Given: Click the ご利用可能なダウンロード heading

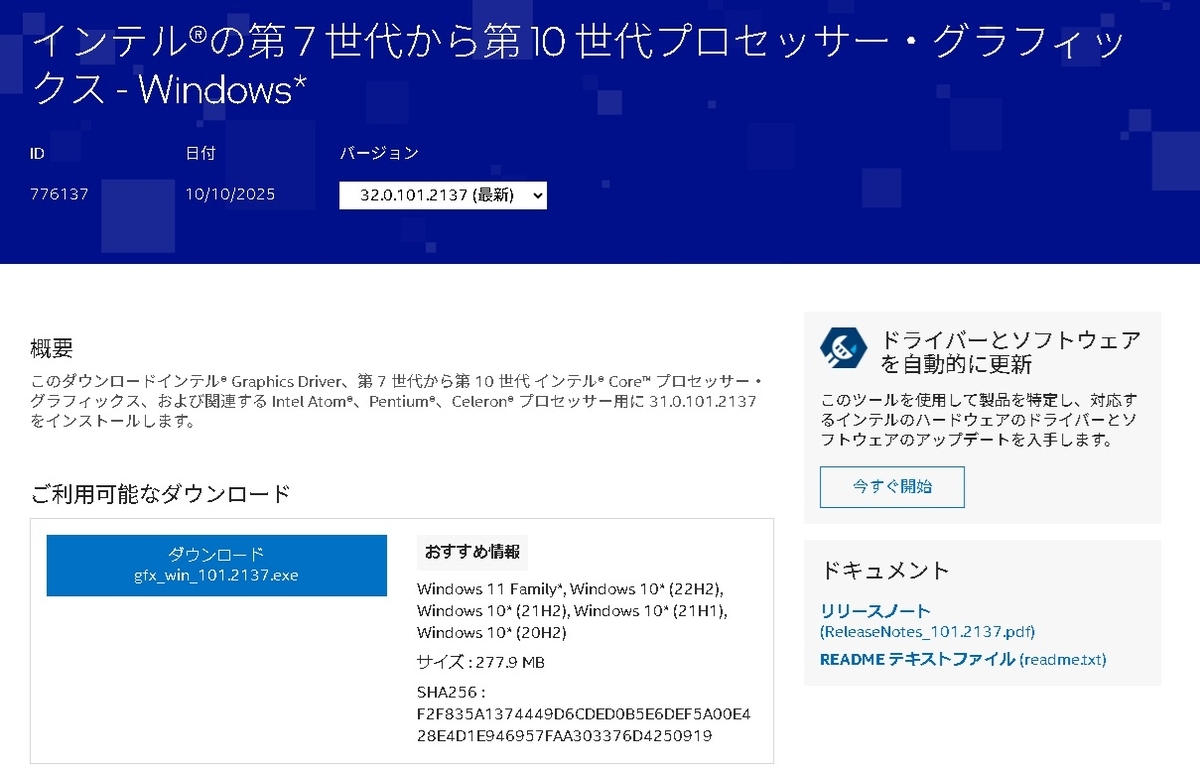Looking at the screenshot, I should point(160,493).
